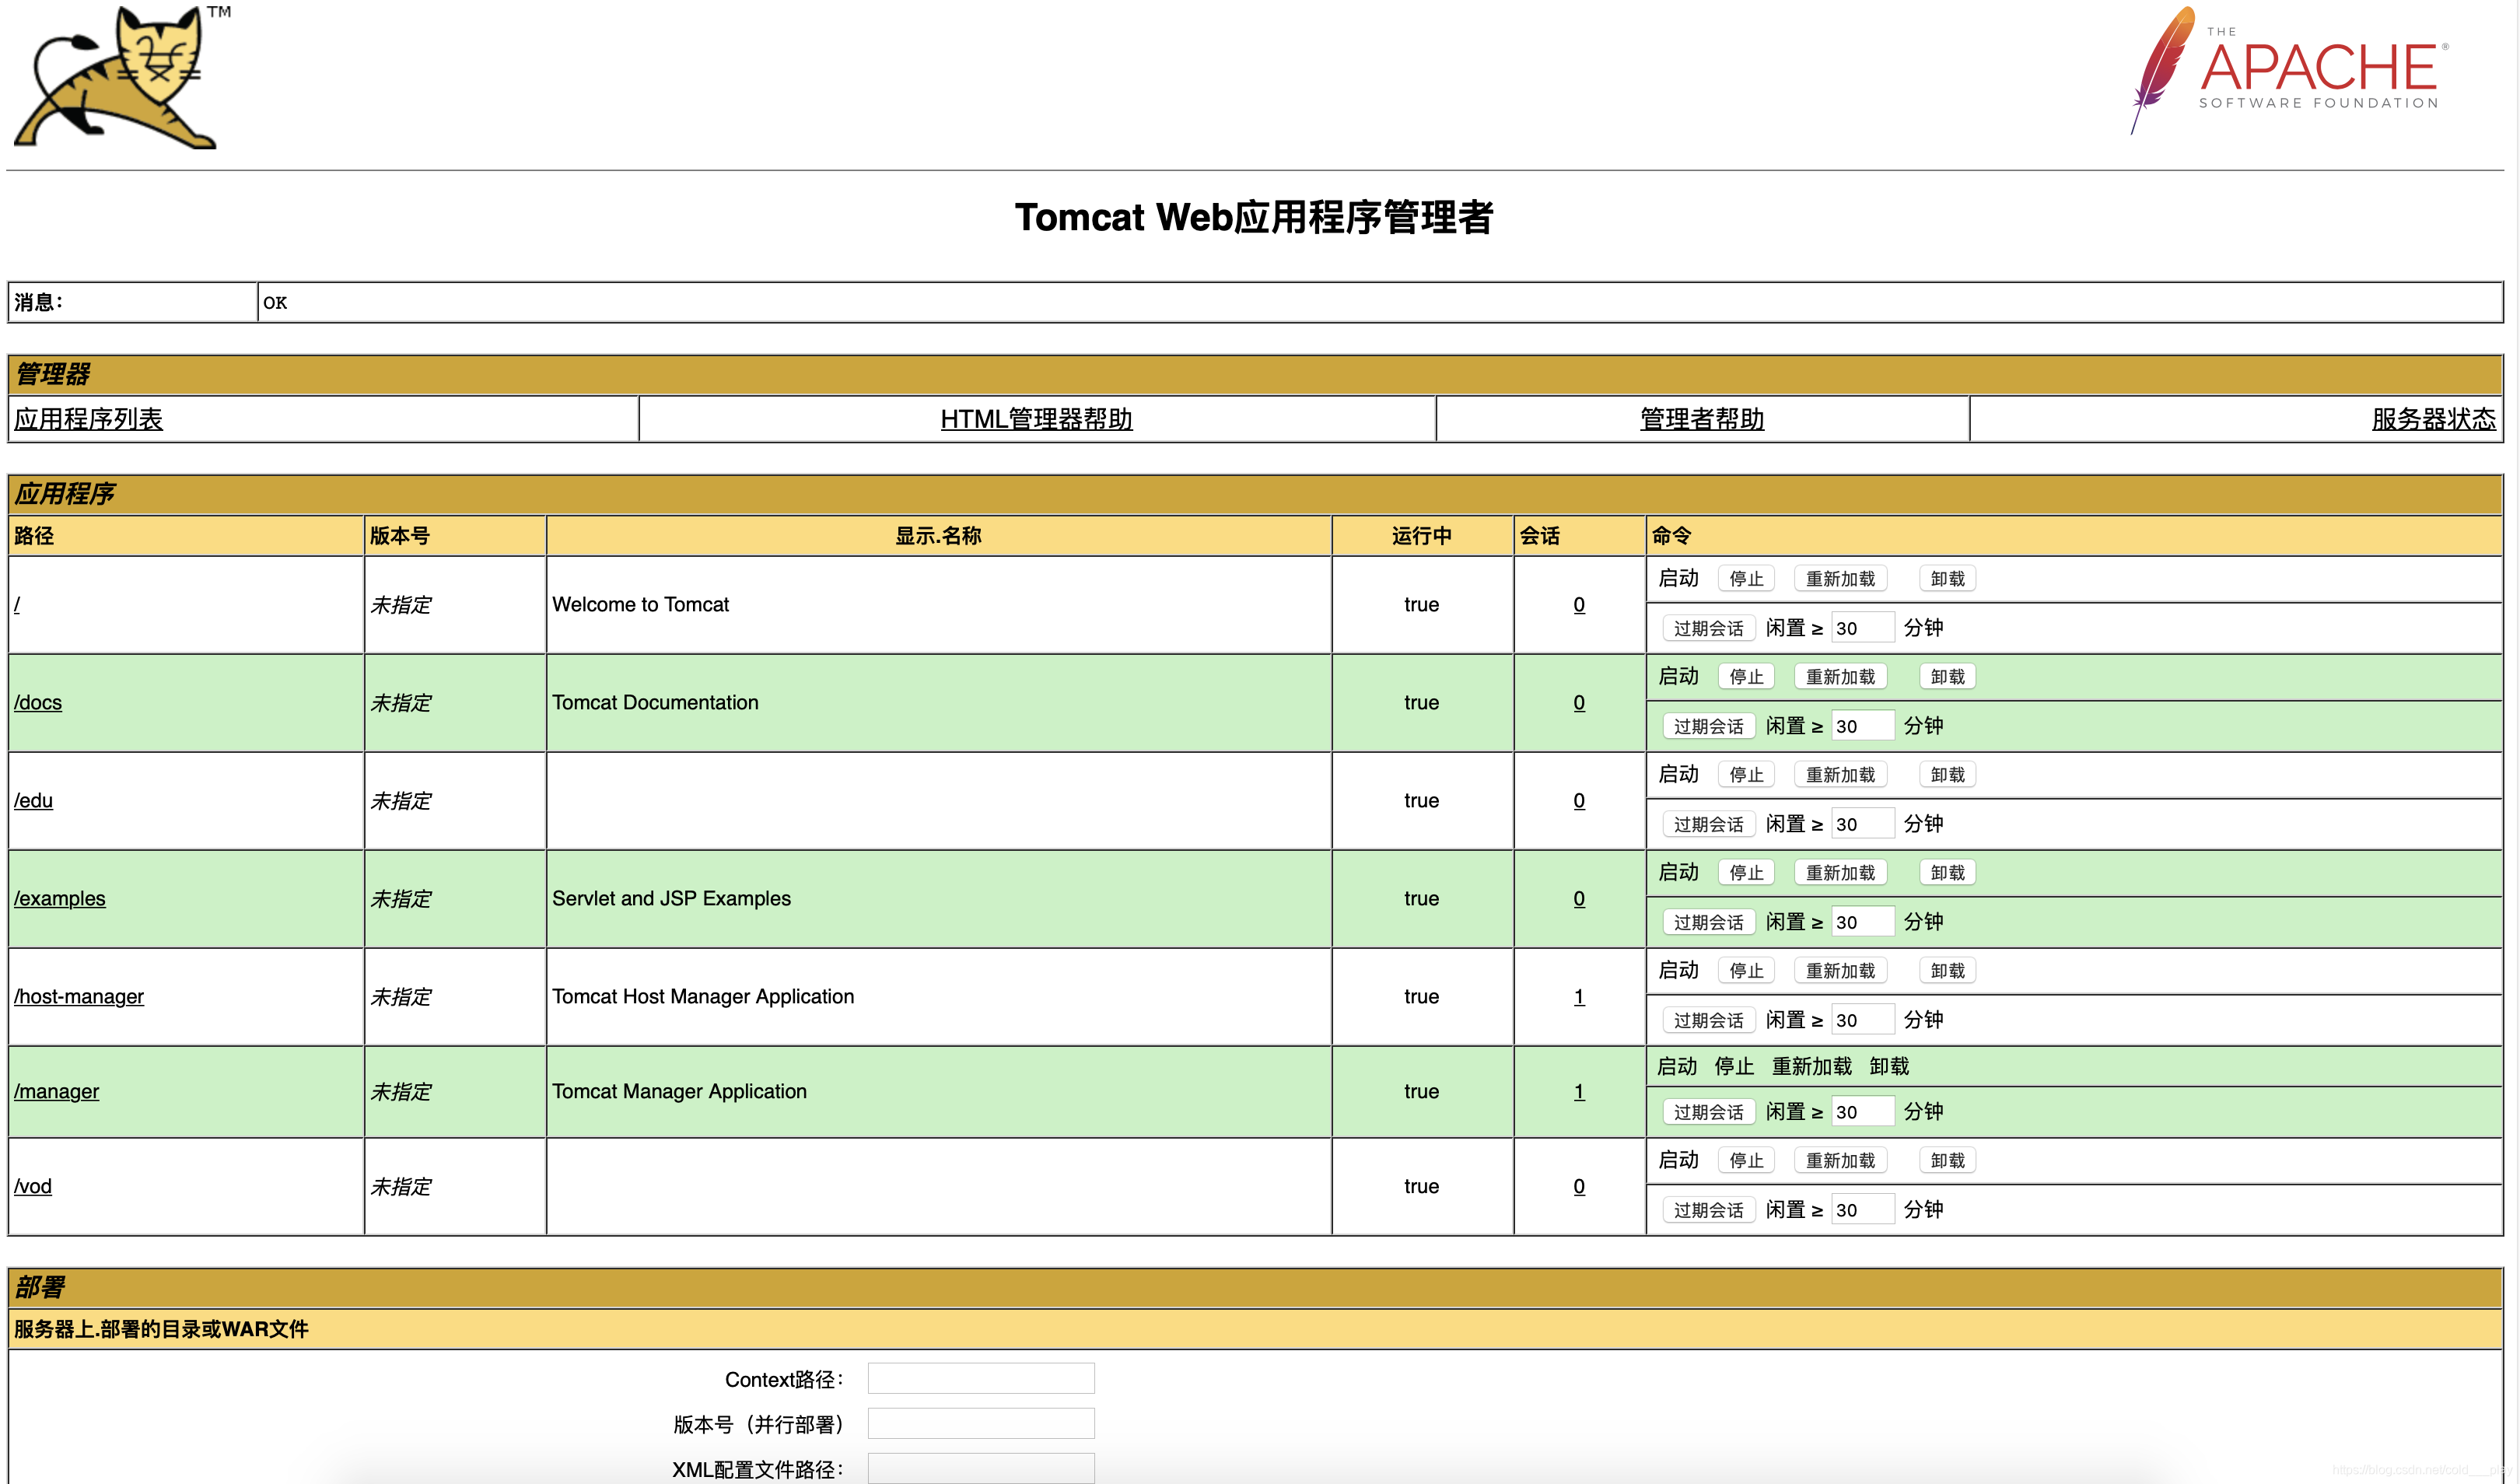Expire sessions for /examples
The image size is (2520, 1484).
click(x=1708, y=922)
